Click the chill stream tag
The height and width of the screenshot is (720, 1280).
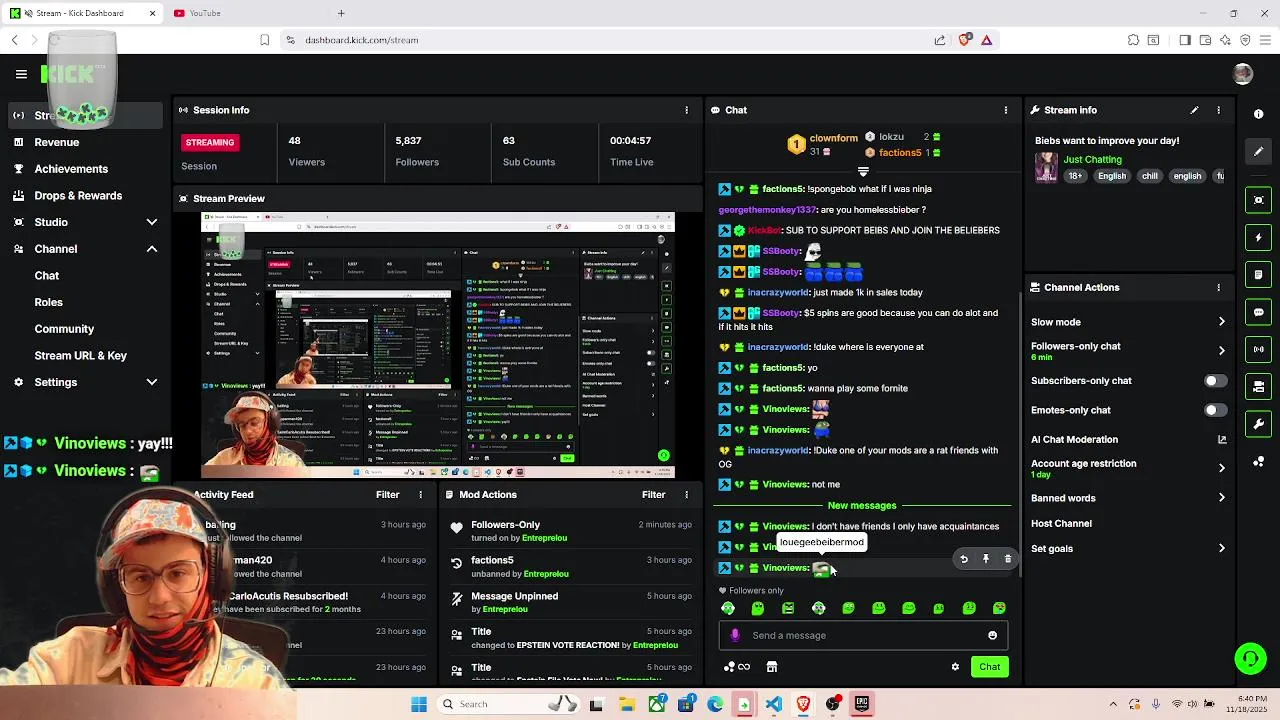coord(1150,176)
